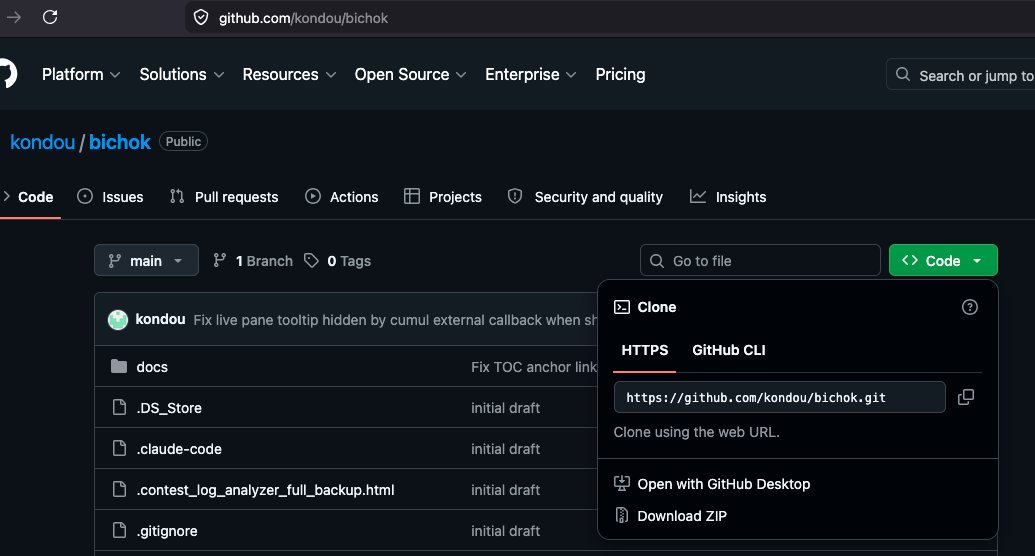
Task: Expand the Open Source menu
Action: 410,75
